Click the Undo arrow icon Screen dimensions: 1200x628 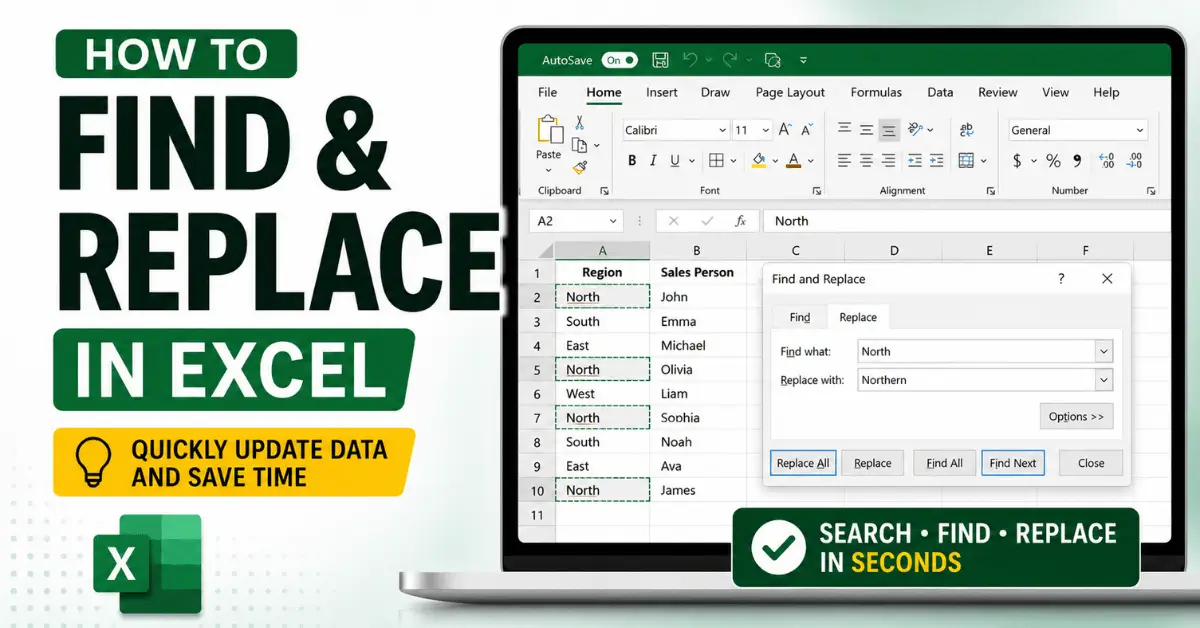tap(690, 60)
